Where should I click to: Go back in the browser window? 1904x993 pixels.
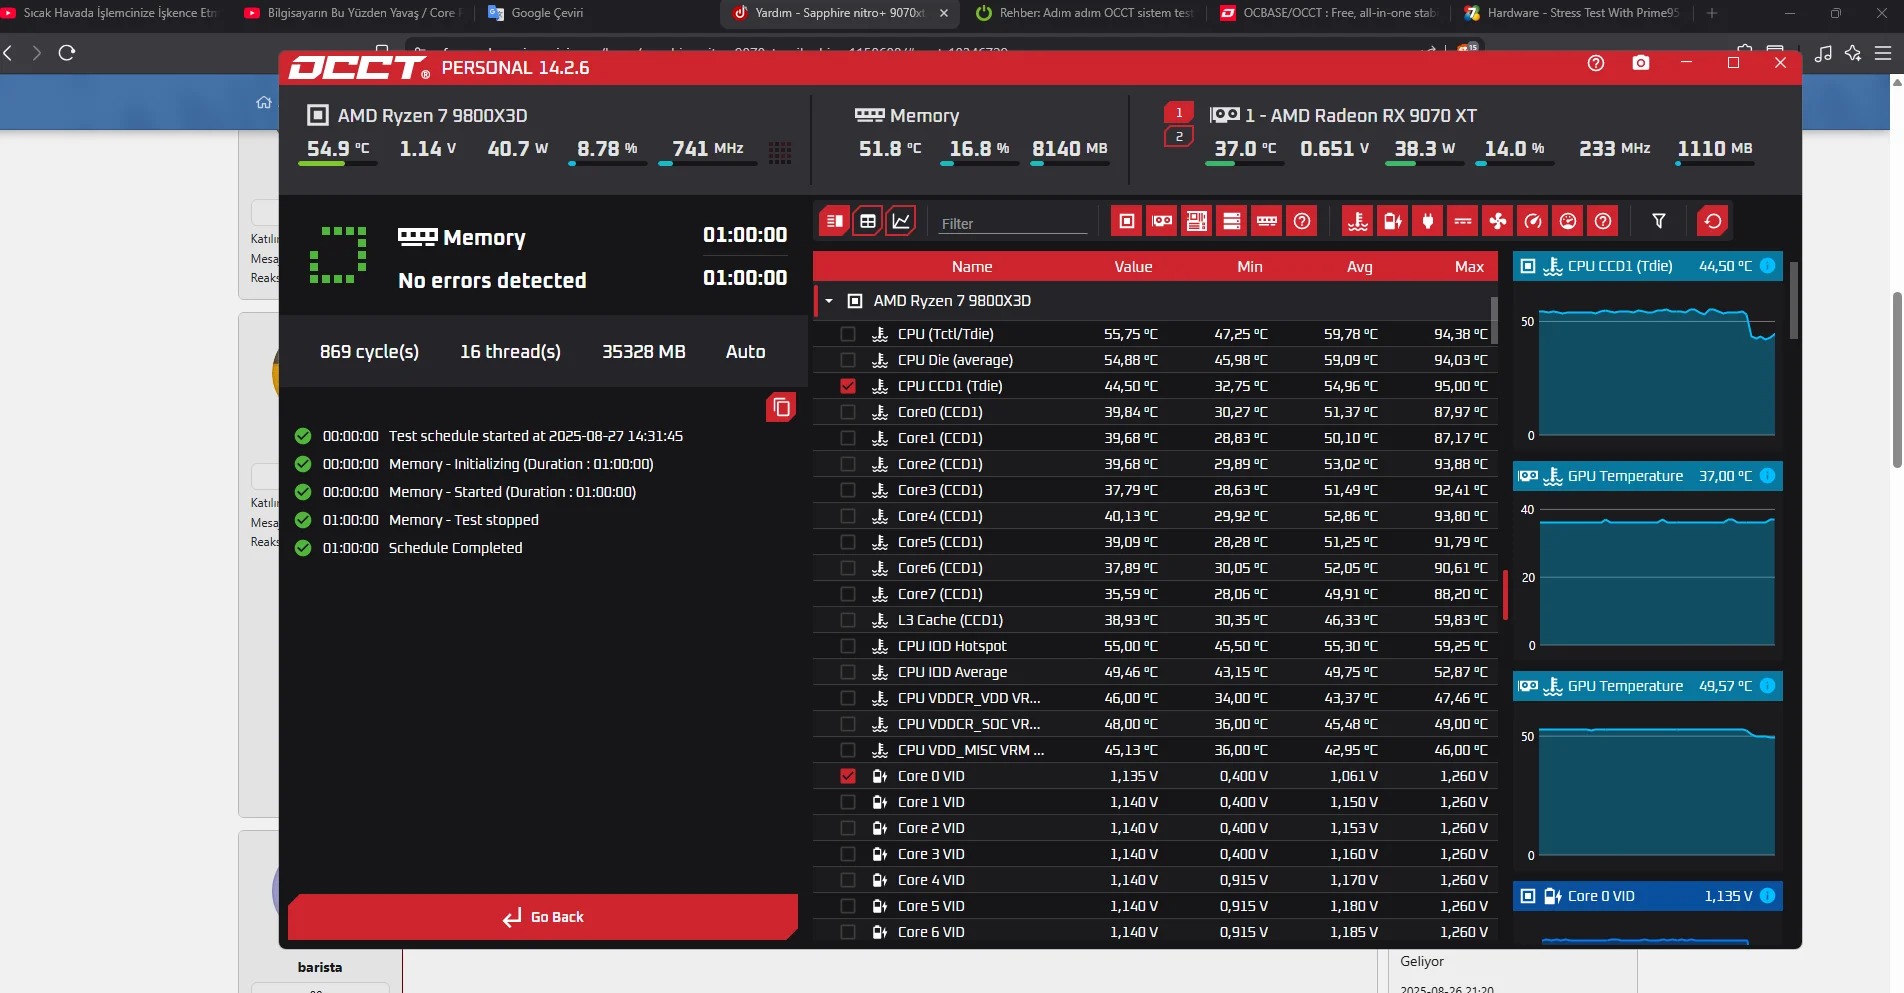pos(8,53)
